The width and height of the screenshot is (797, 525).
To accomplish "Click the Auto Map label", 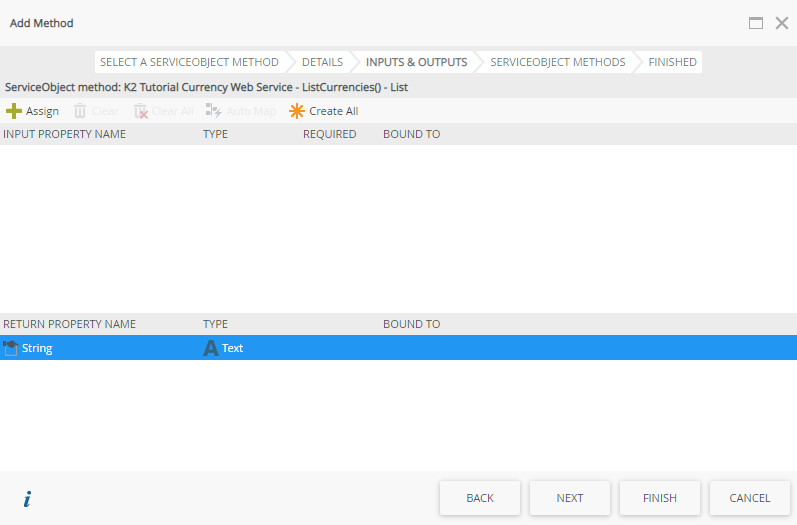I will click(x=251, y=111).
